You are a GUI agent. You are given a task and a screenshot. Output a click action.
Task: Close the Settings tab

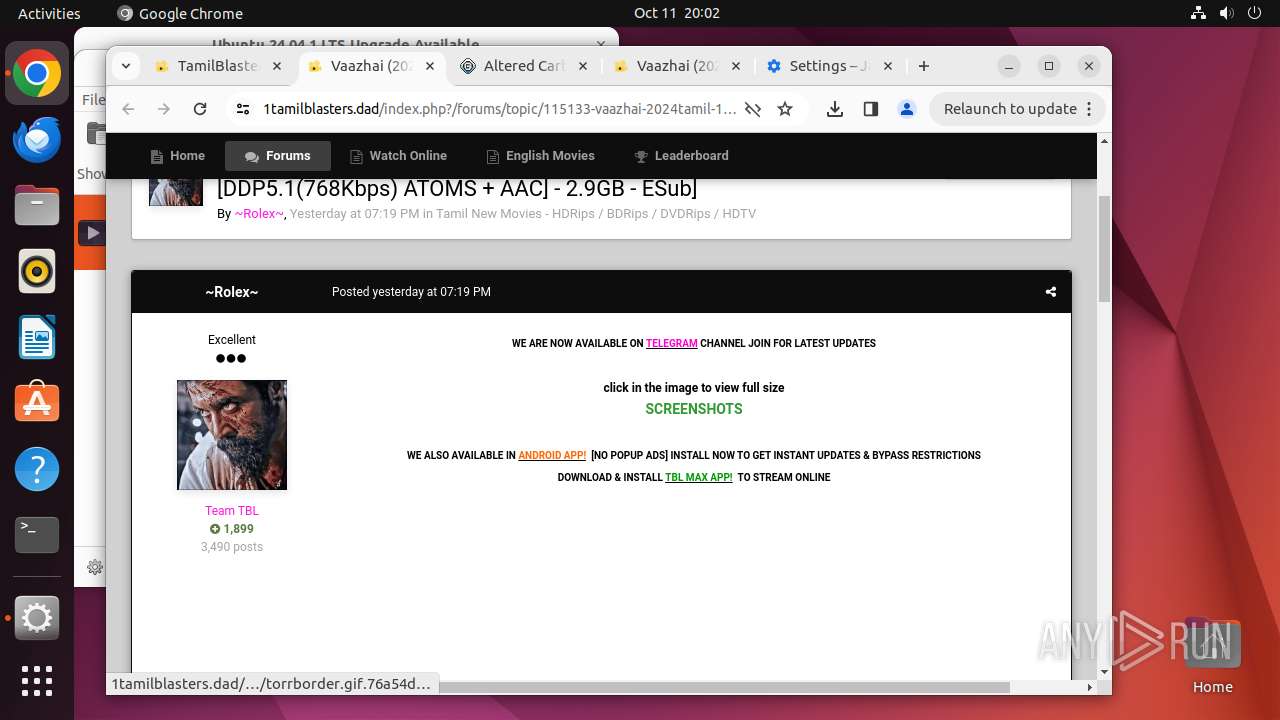click(x=888, y=66)
